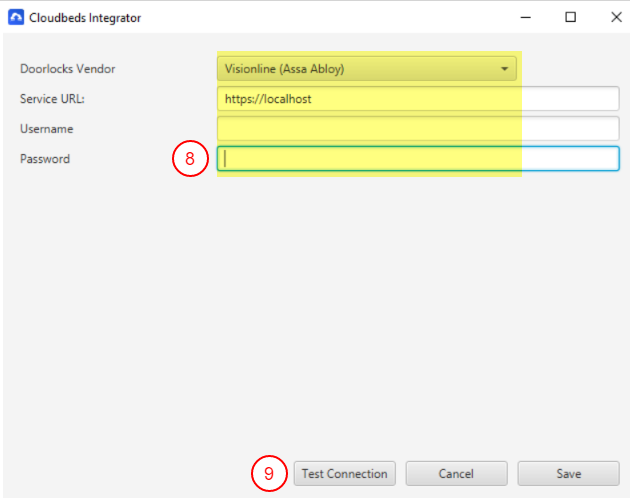Click the arrow on the Visionline dropdown
This screenshot has height=500, width=630.
[x=506, y=69]
